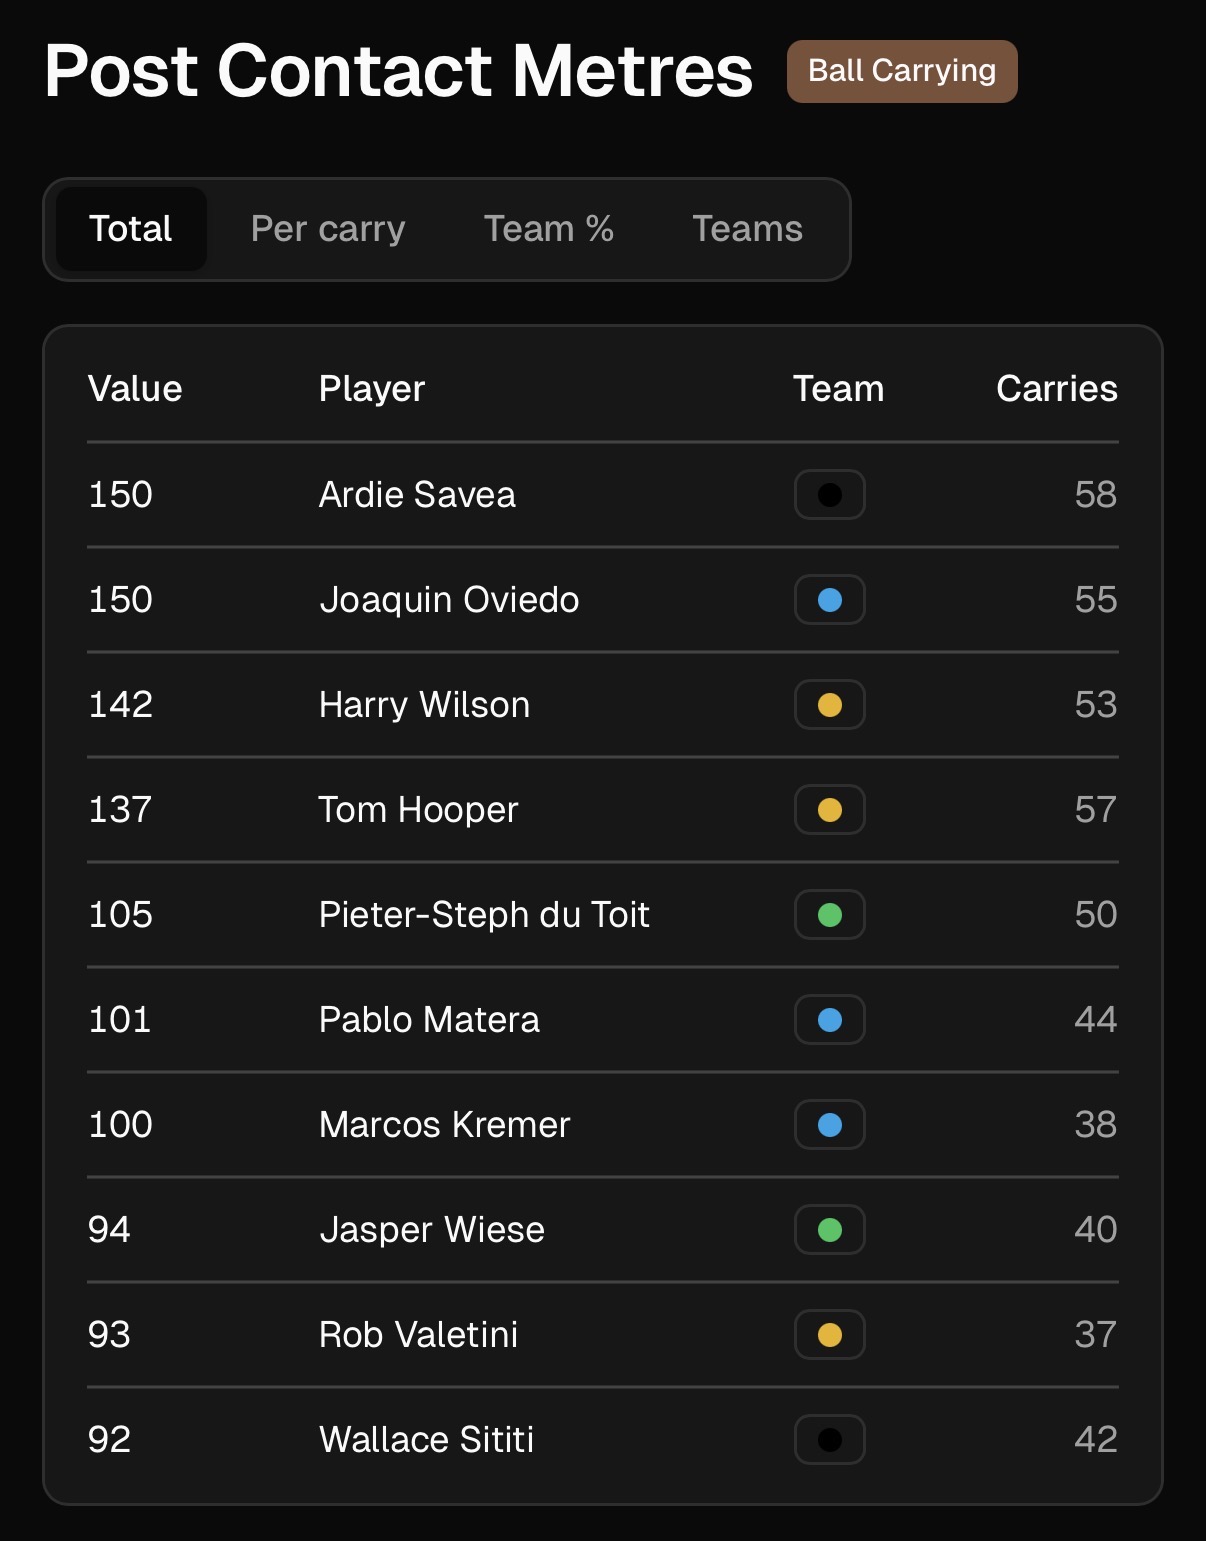1206x1541 pixels.
Task: Click Wallace Sititi's black team badge
Action: (x=830, y=1440)
